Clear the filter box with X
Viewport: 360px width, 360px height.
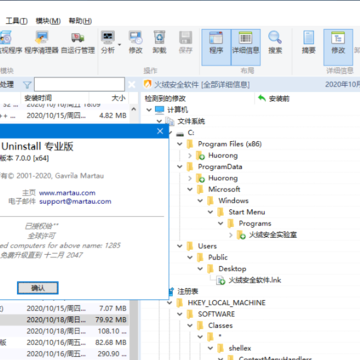pyautogui.click(x=132, y=85)
